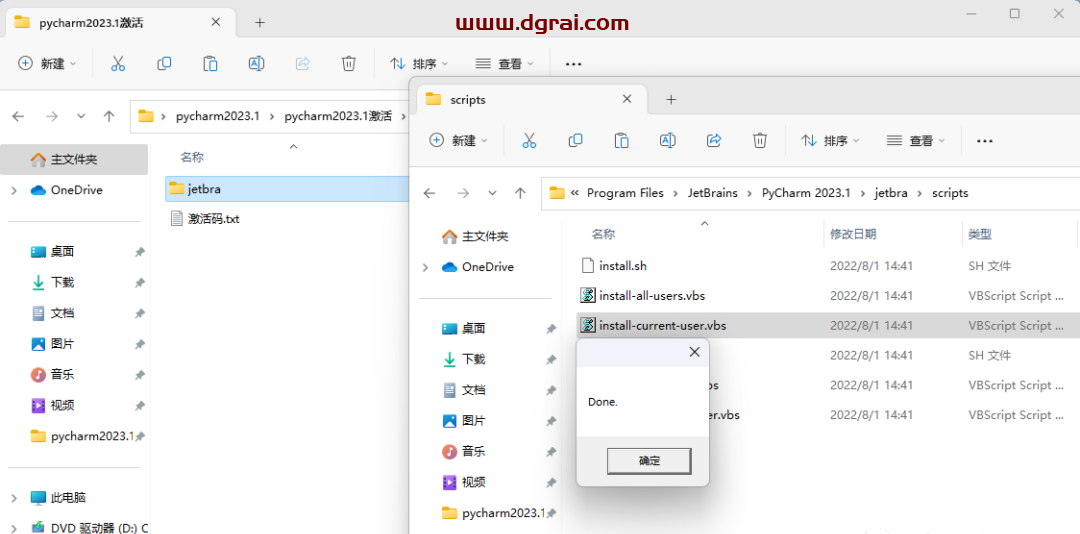Open 排序 dropdown in pycharm2023.1激活 window

[x=419, y=63]
